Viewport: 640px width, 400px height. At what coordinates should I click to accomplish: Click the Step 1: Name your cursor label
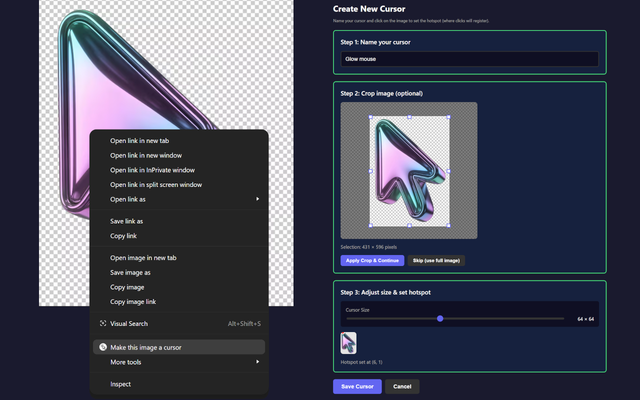click(x=376, y=42)
